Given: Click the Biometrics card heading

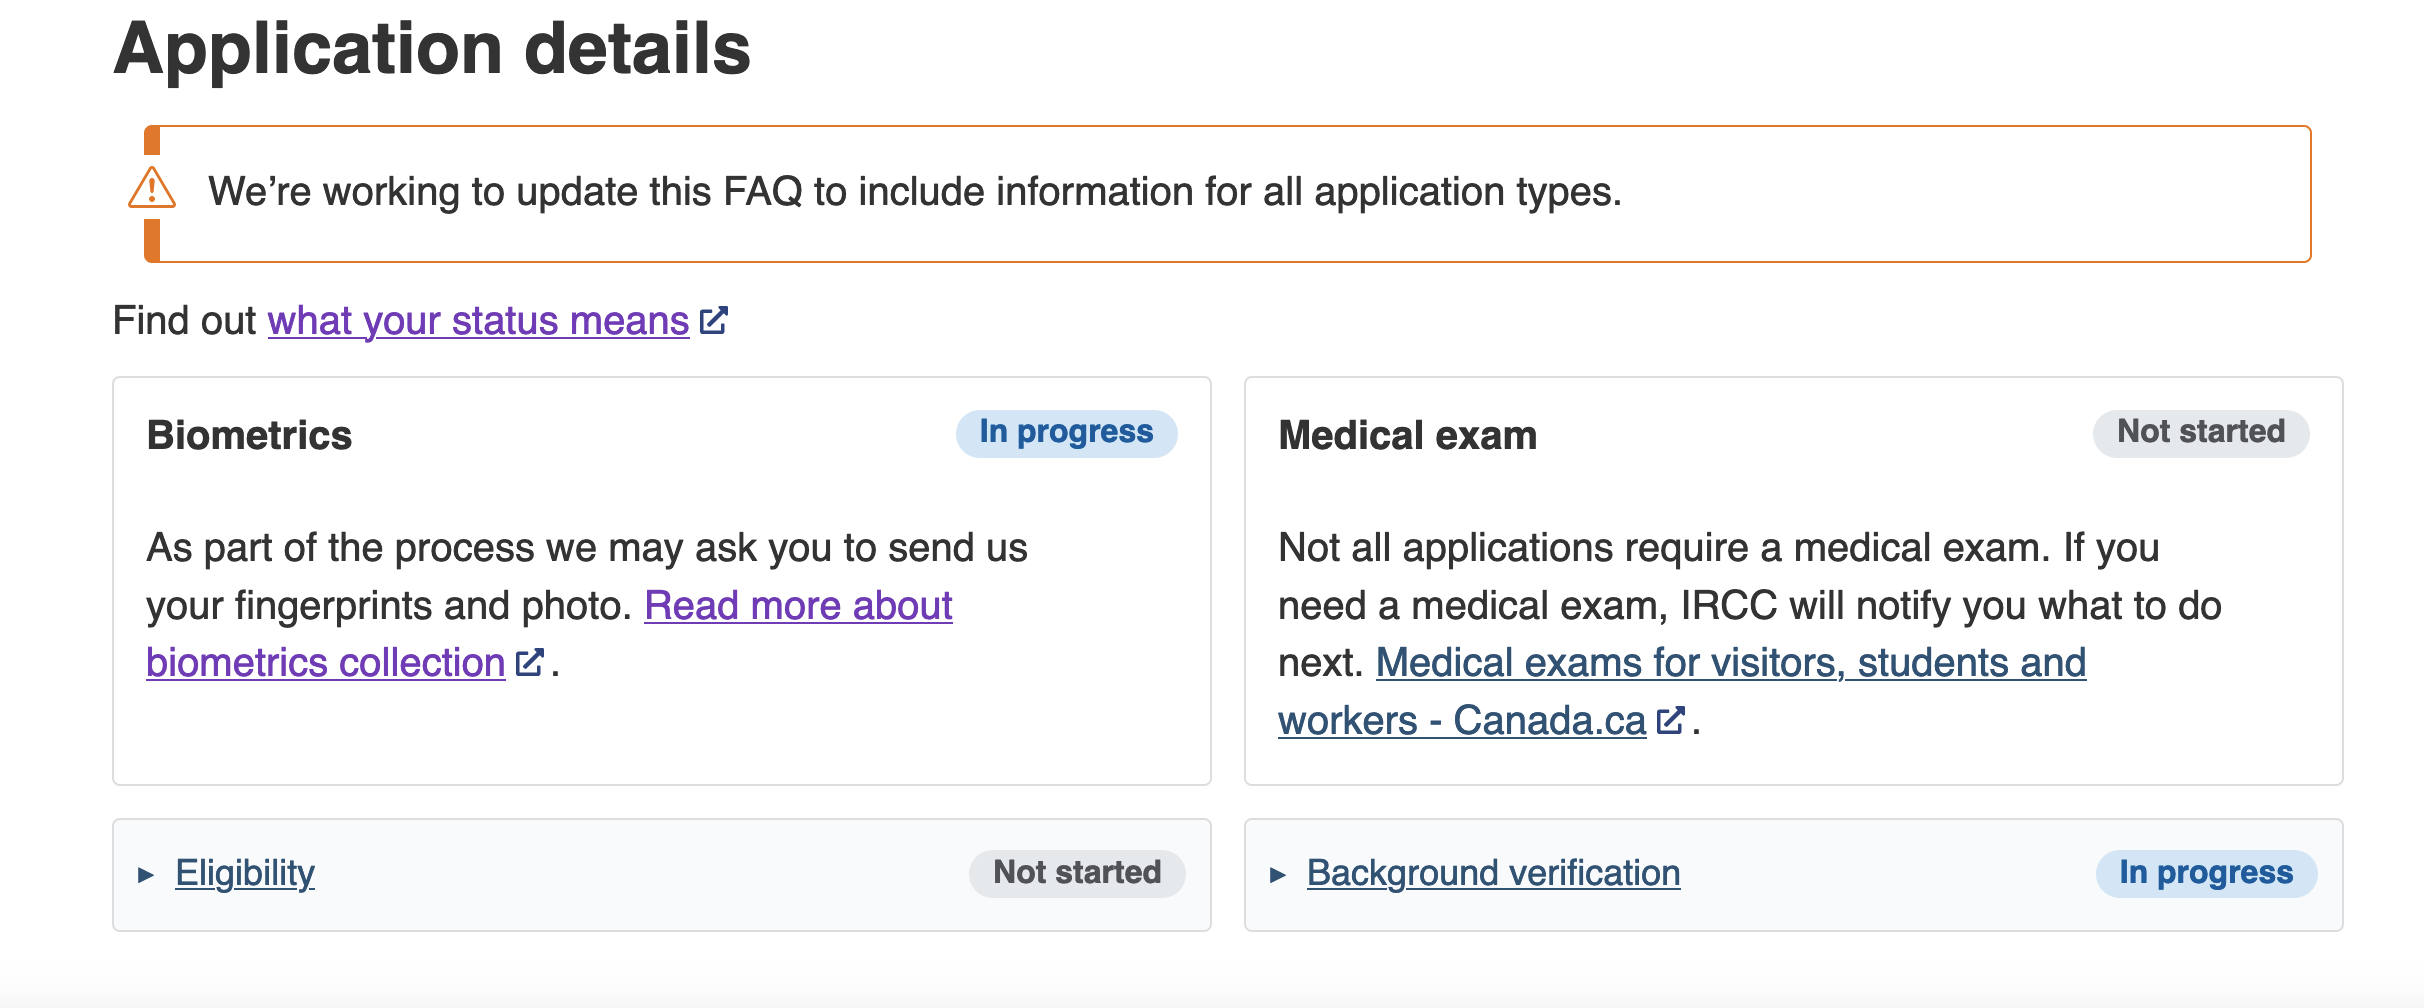Looking at the screenshot, I should [x=249, y=436].
